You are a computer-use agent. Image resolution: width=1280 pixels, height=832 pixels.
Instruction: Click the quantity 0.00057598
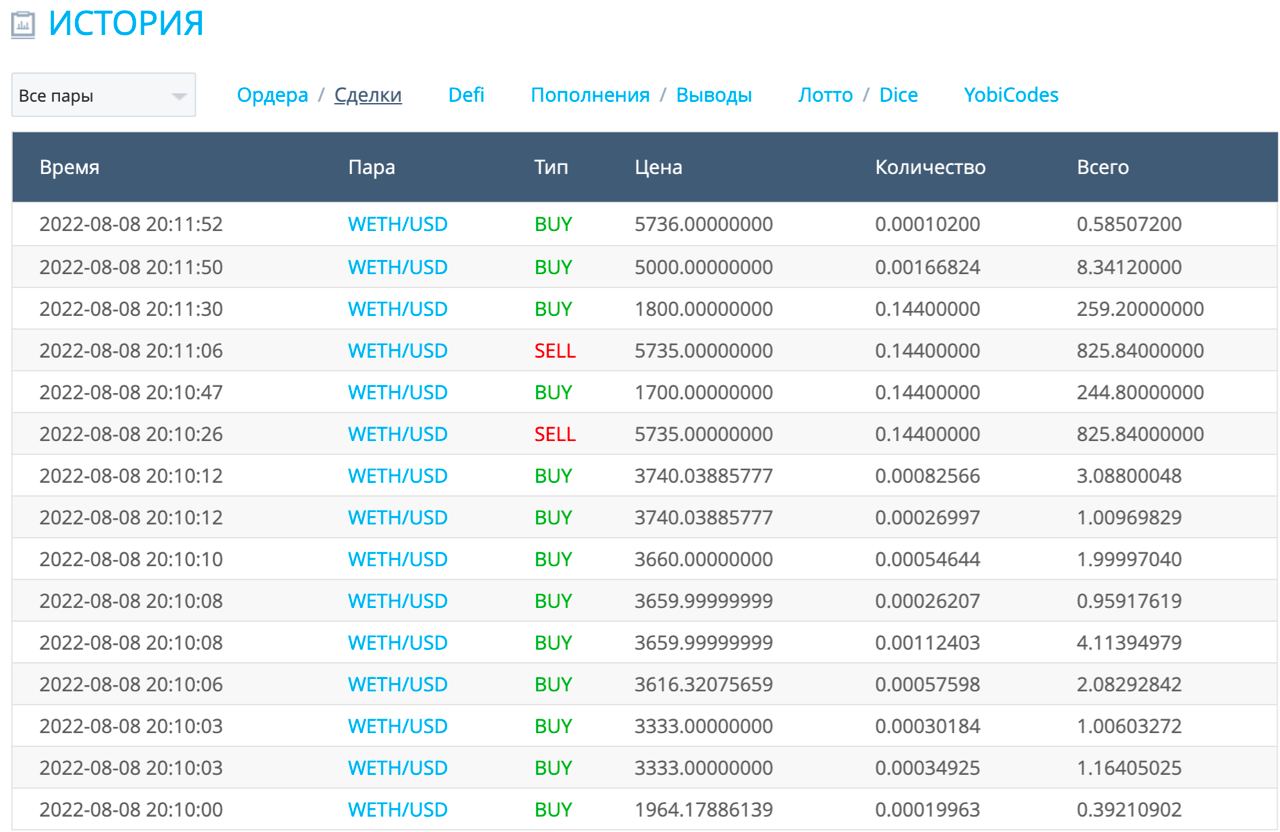tap(927, 684)
